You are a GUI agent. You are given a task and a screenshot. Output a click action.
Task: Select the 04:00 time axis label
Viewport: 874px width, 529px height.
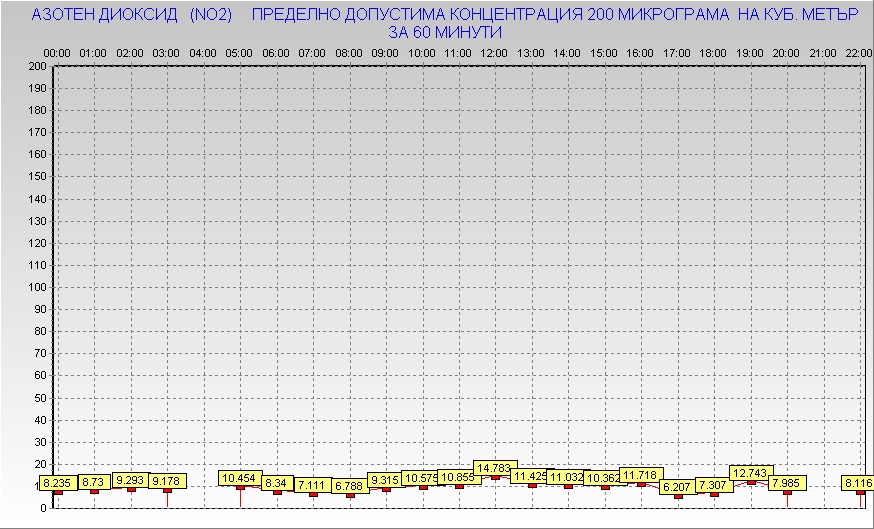coord(203,52)
